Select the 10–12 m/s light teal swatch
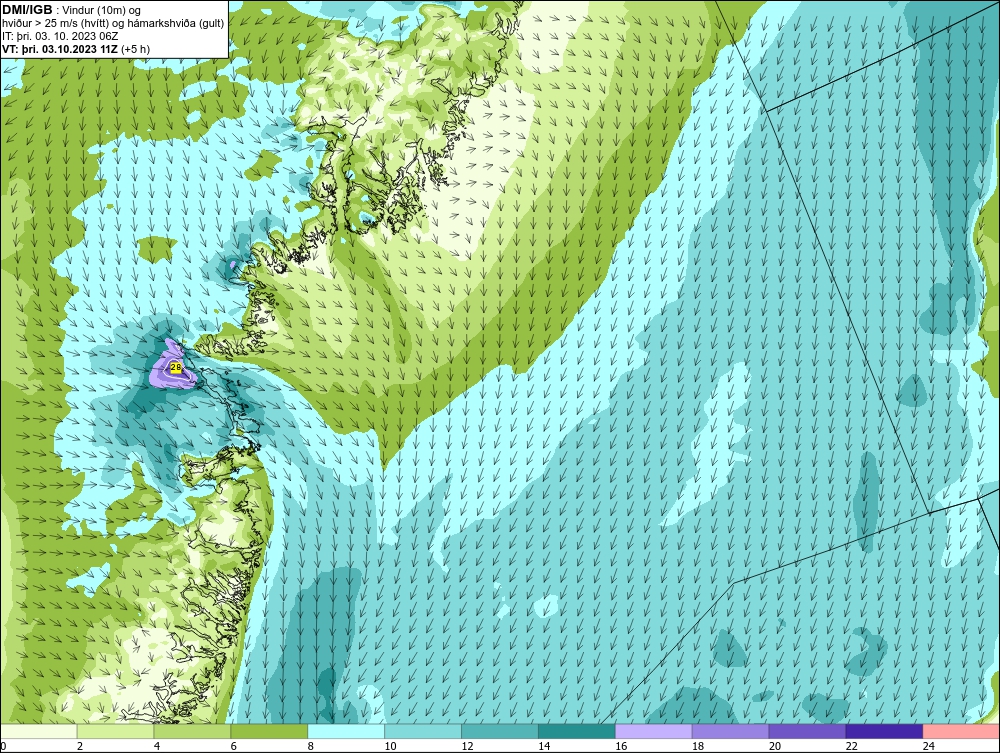The width and height of the screenshot is (1000, 753). pos(423,731)
